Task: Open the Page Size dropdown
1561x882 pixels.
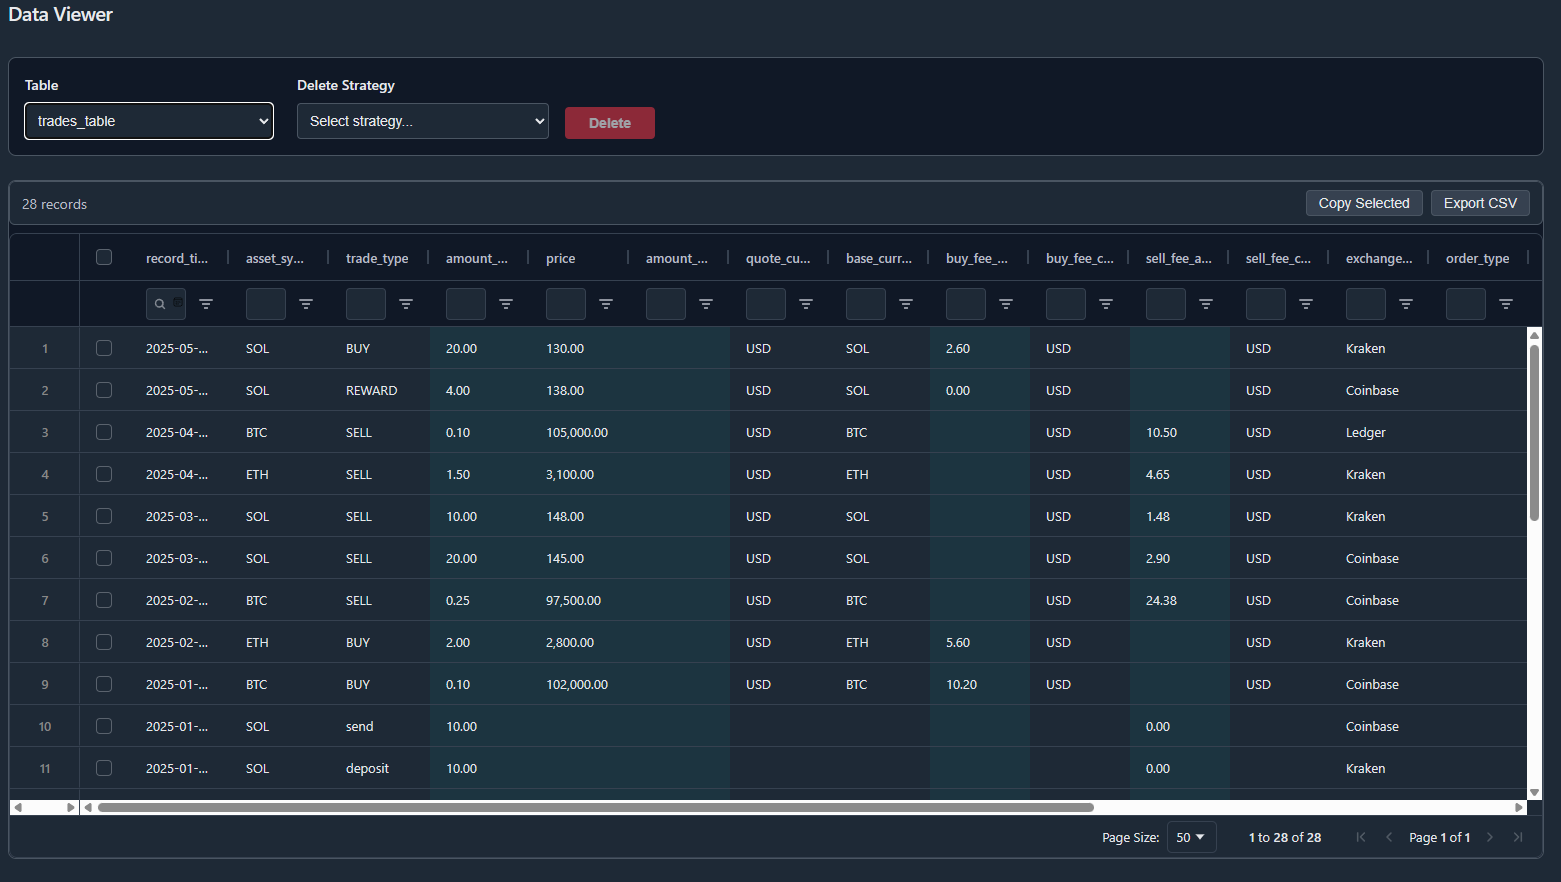Action: (1191, 837)
